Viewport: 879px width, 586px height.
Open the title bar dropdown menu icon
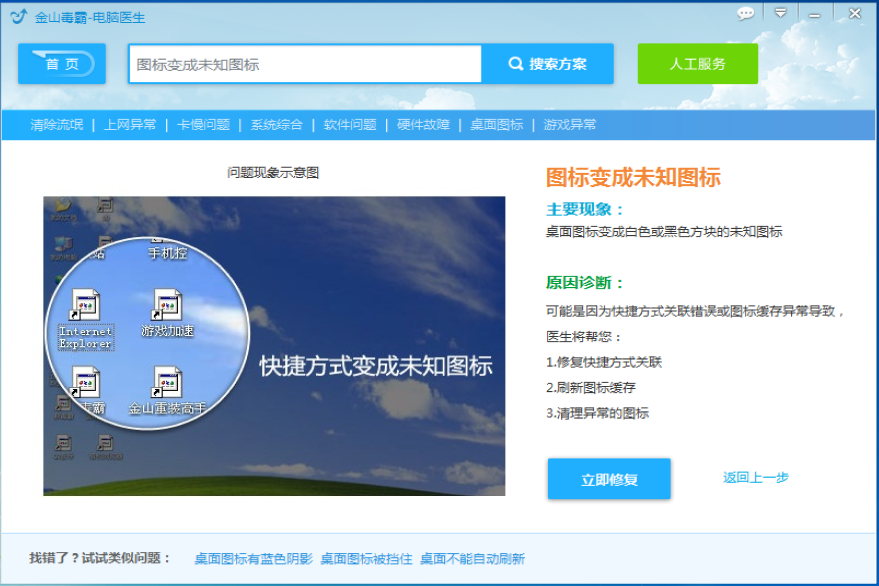point(780,13)
